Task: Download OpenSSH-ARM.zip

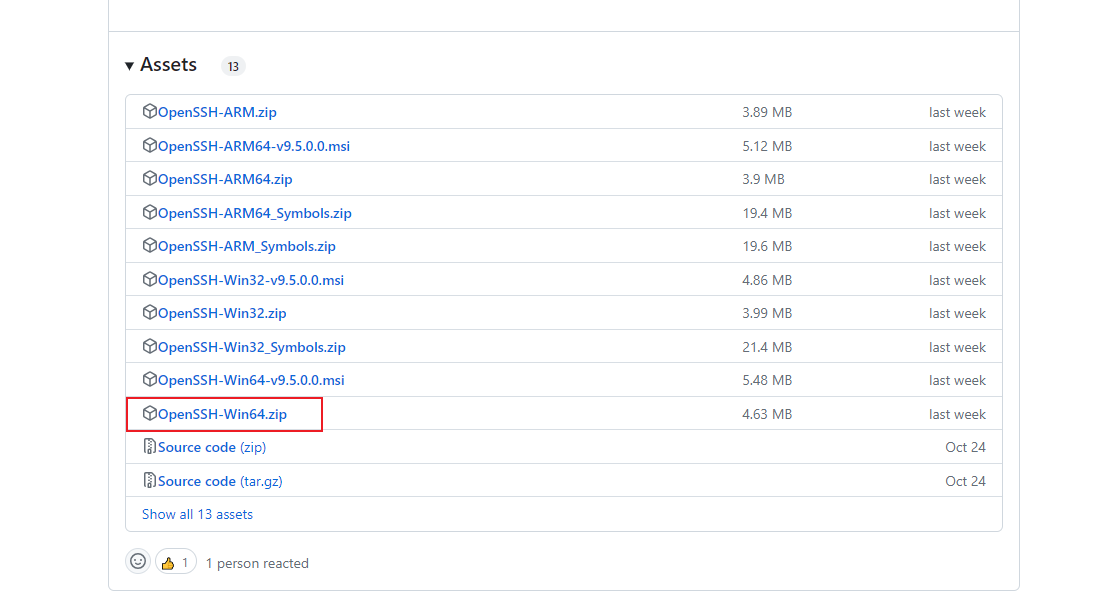Action: 217,112
